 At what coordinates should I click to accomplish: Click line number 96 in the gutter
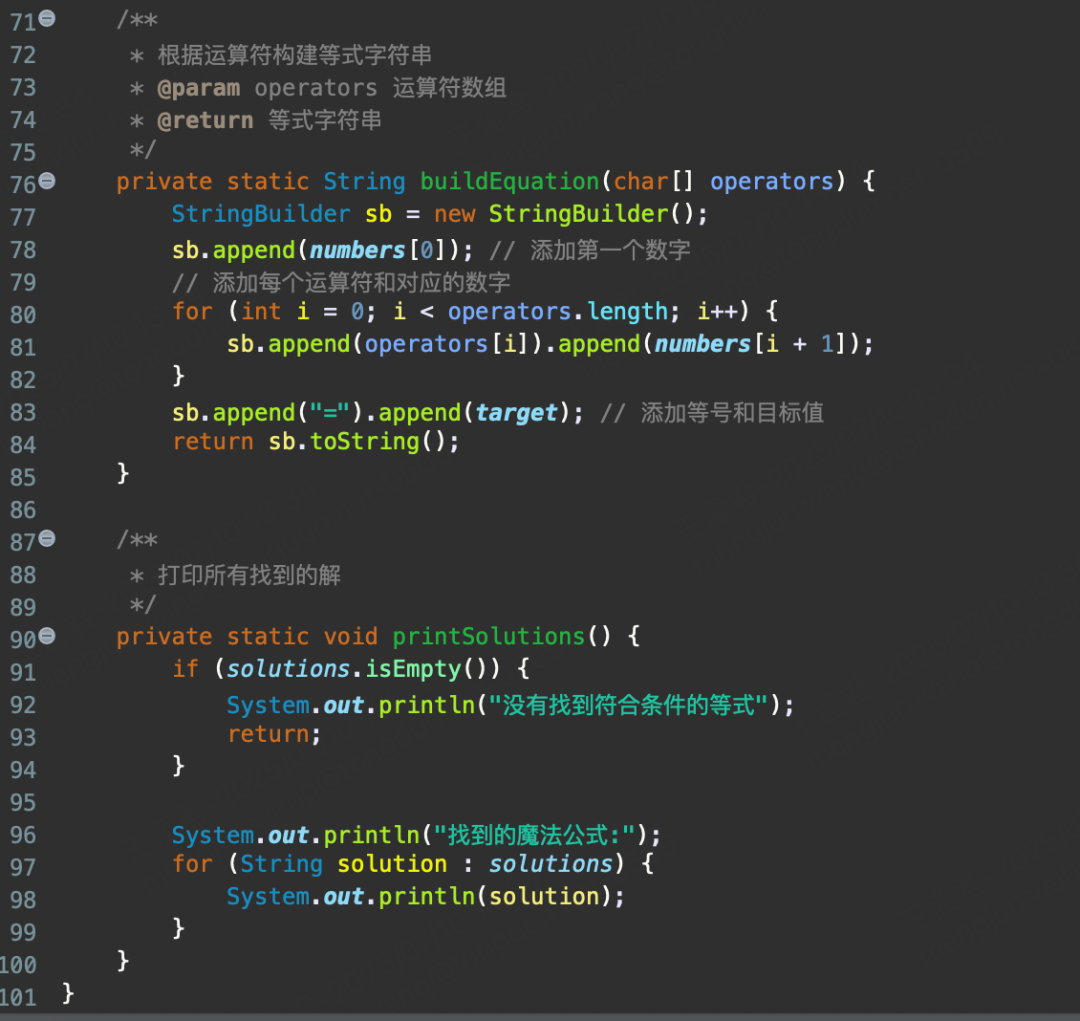pos(23,835)
